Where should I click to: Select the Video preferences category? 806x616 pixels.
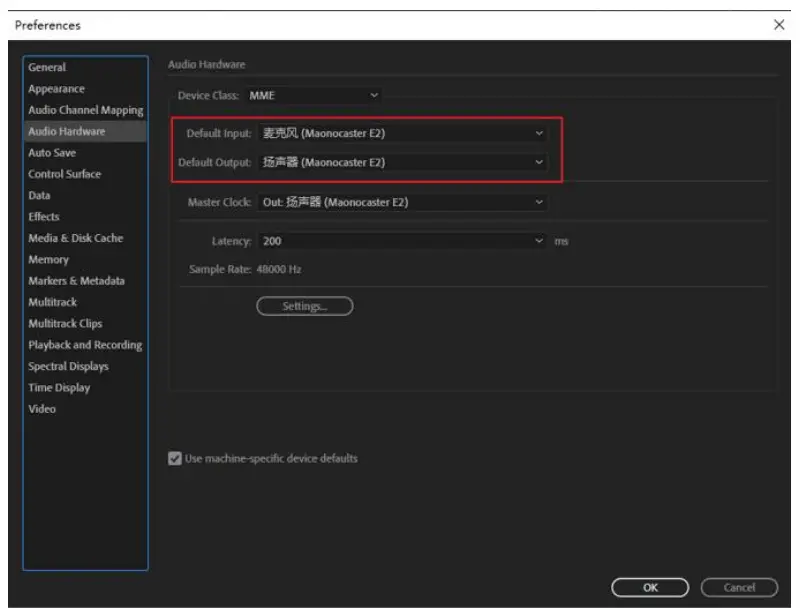click(x=42, y=409)
